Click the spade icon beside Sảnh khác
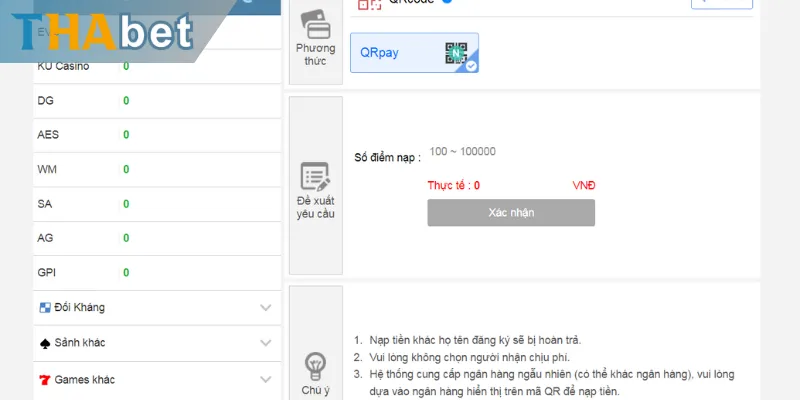The image size is (800, 400). click(45, 343)
